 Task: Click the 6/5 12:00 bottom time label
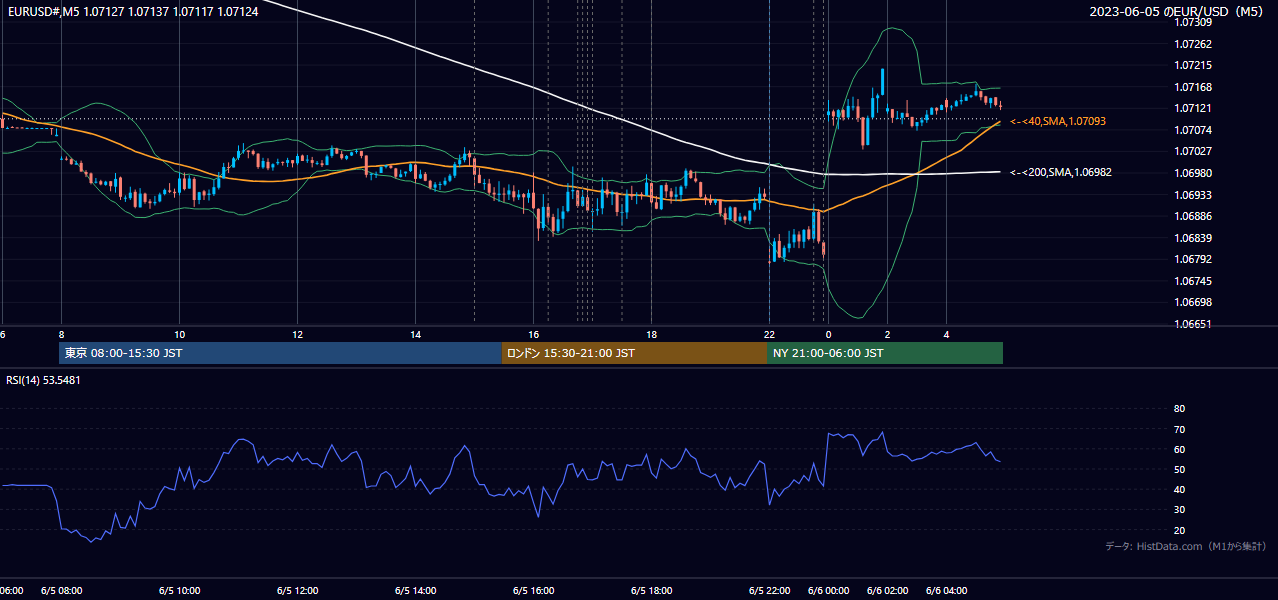tap(297, 591)
